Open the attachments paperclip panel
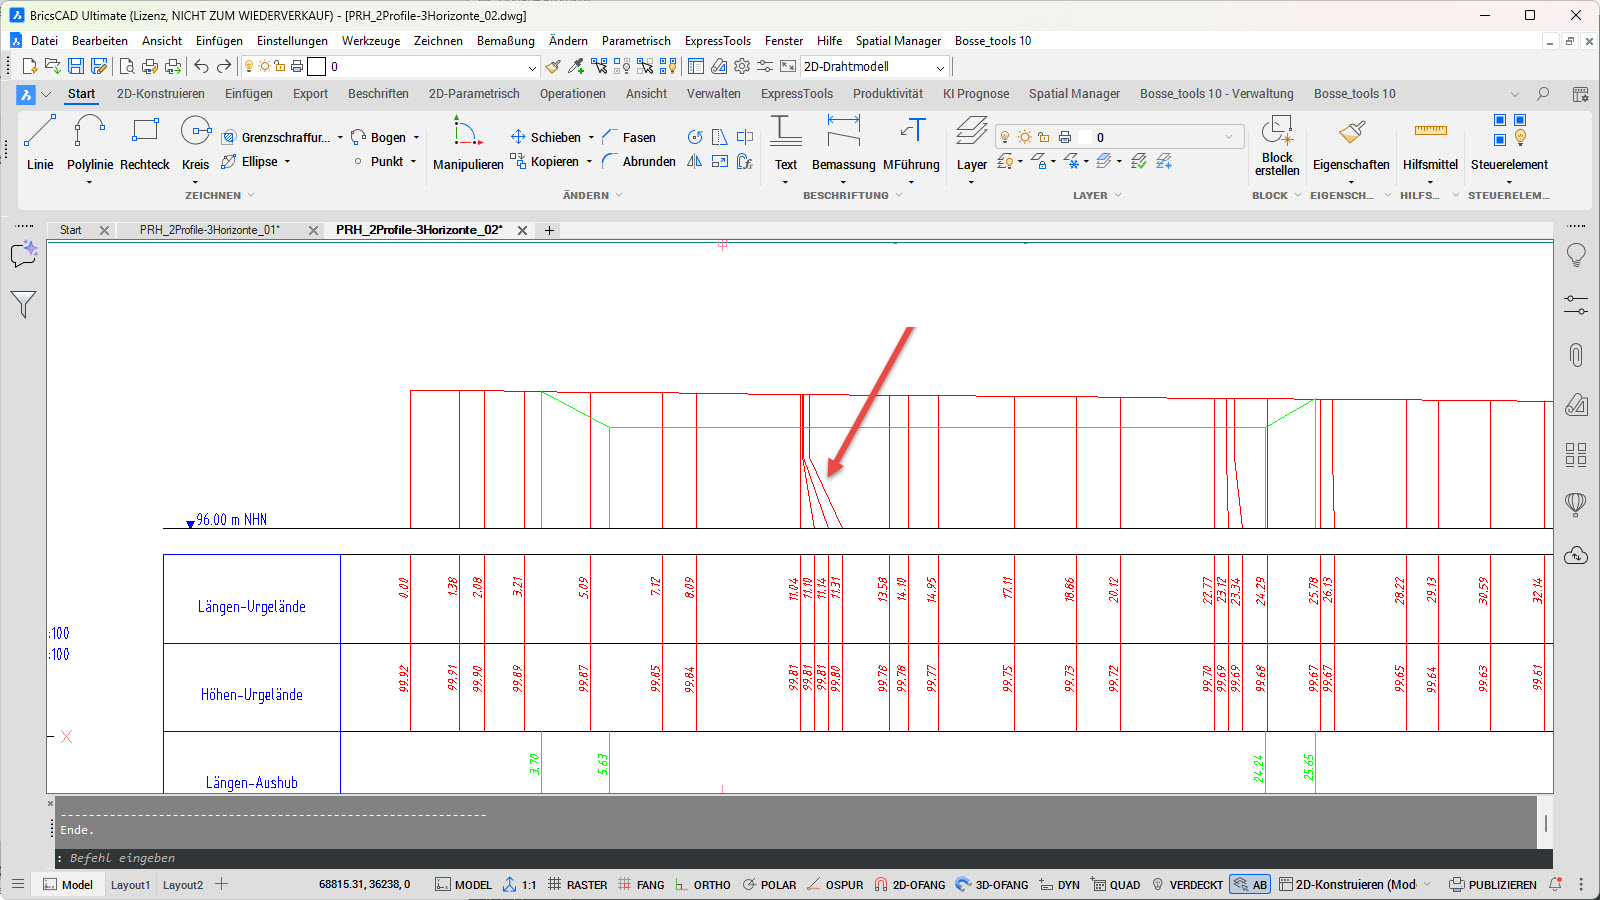This screenshot has height=900, width=1600. pos(1576,355)
